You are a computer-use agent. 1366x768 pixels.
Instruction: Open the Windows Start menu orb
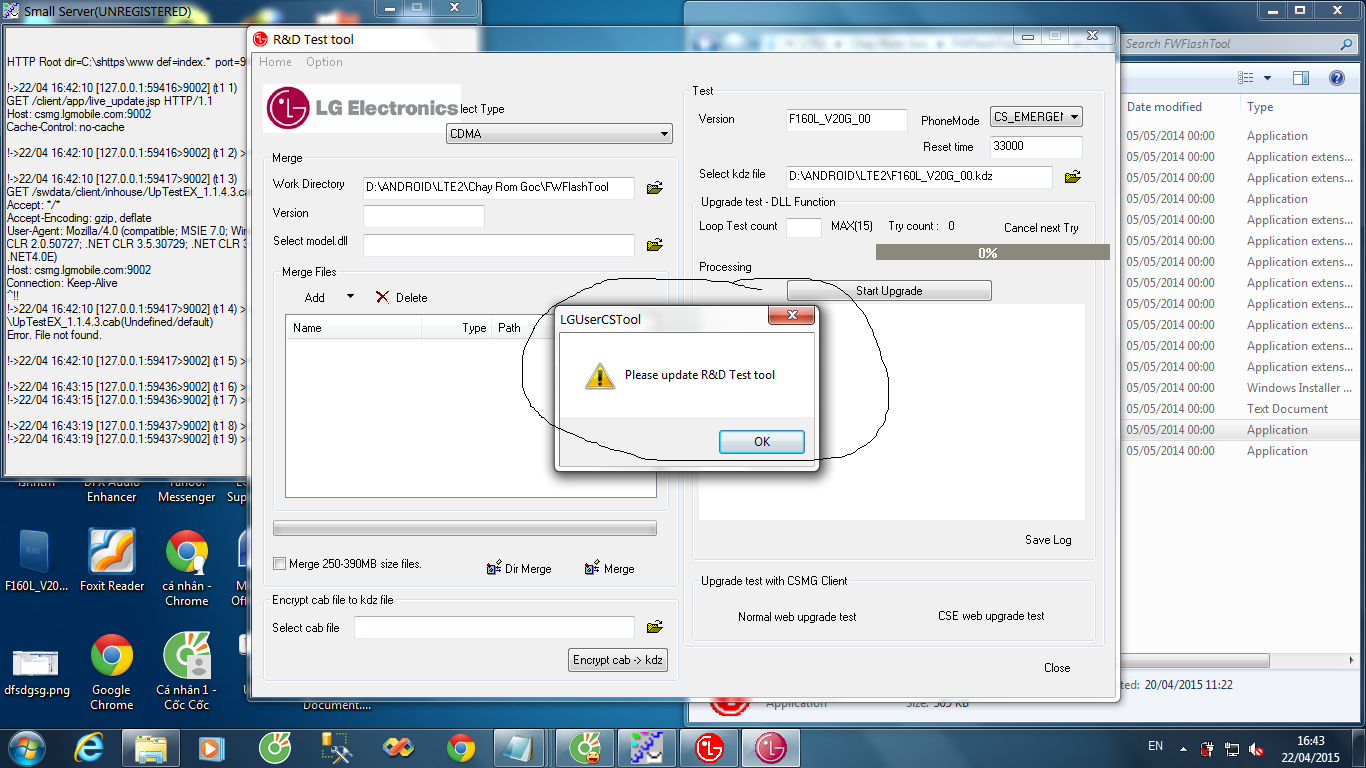25,746
